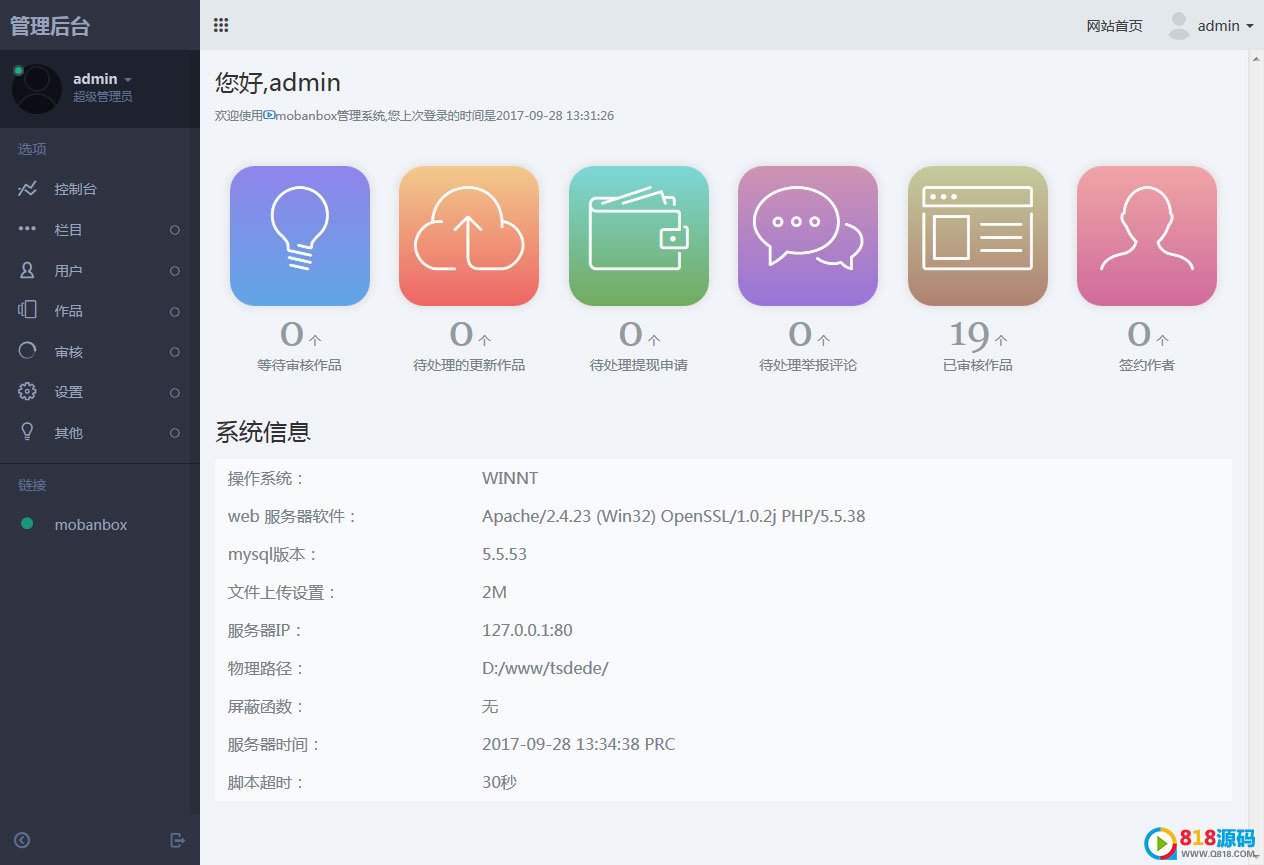Click the 已审核作品 label

click(978, 365)
